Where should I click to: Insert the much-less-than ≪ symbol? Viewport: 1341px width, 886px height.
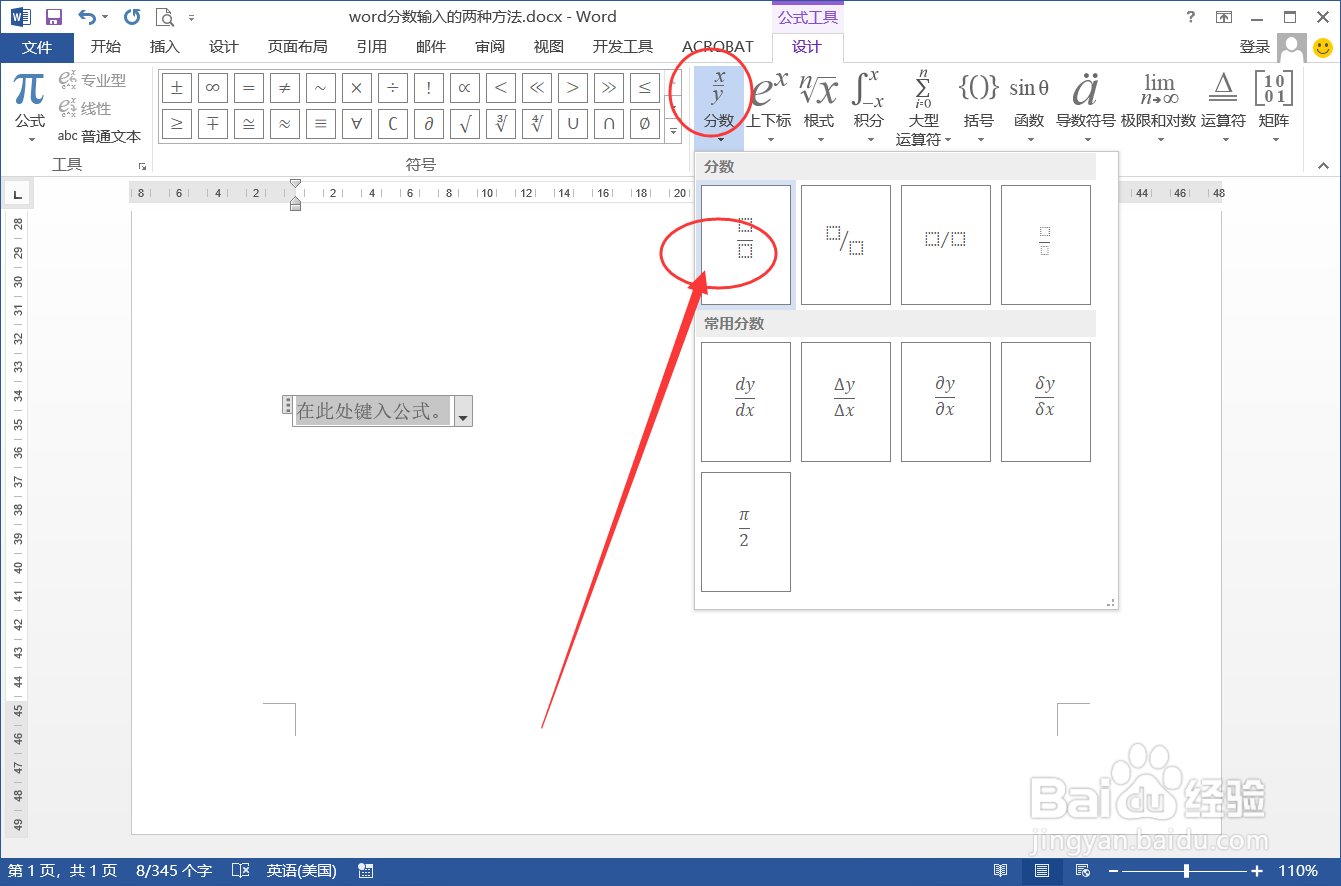(537, 88)
